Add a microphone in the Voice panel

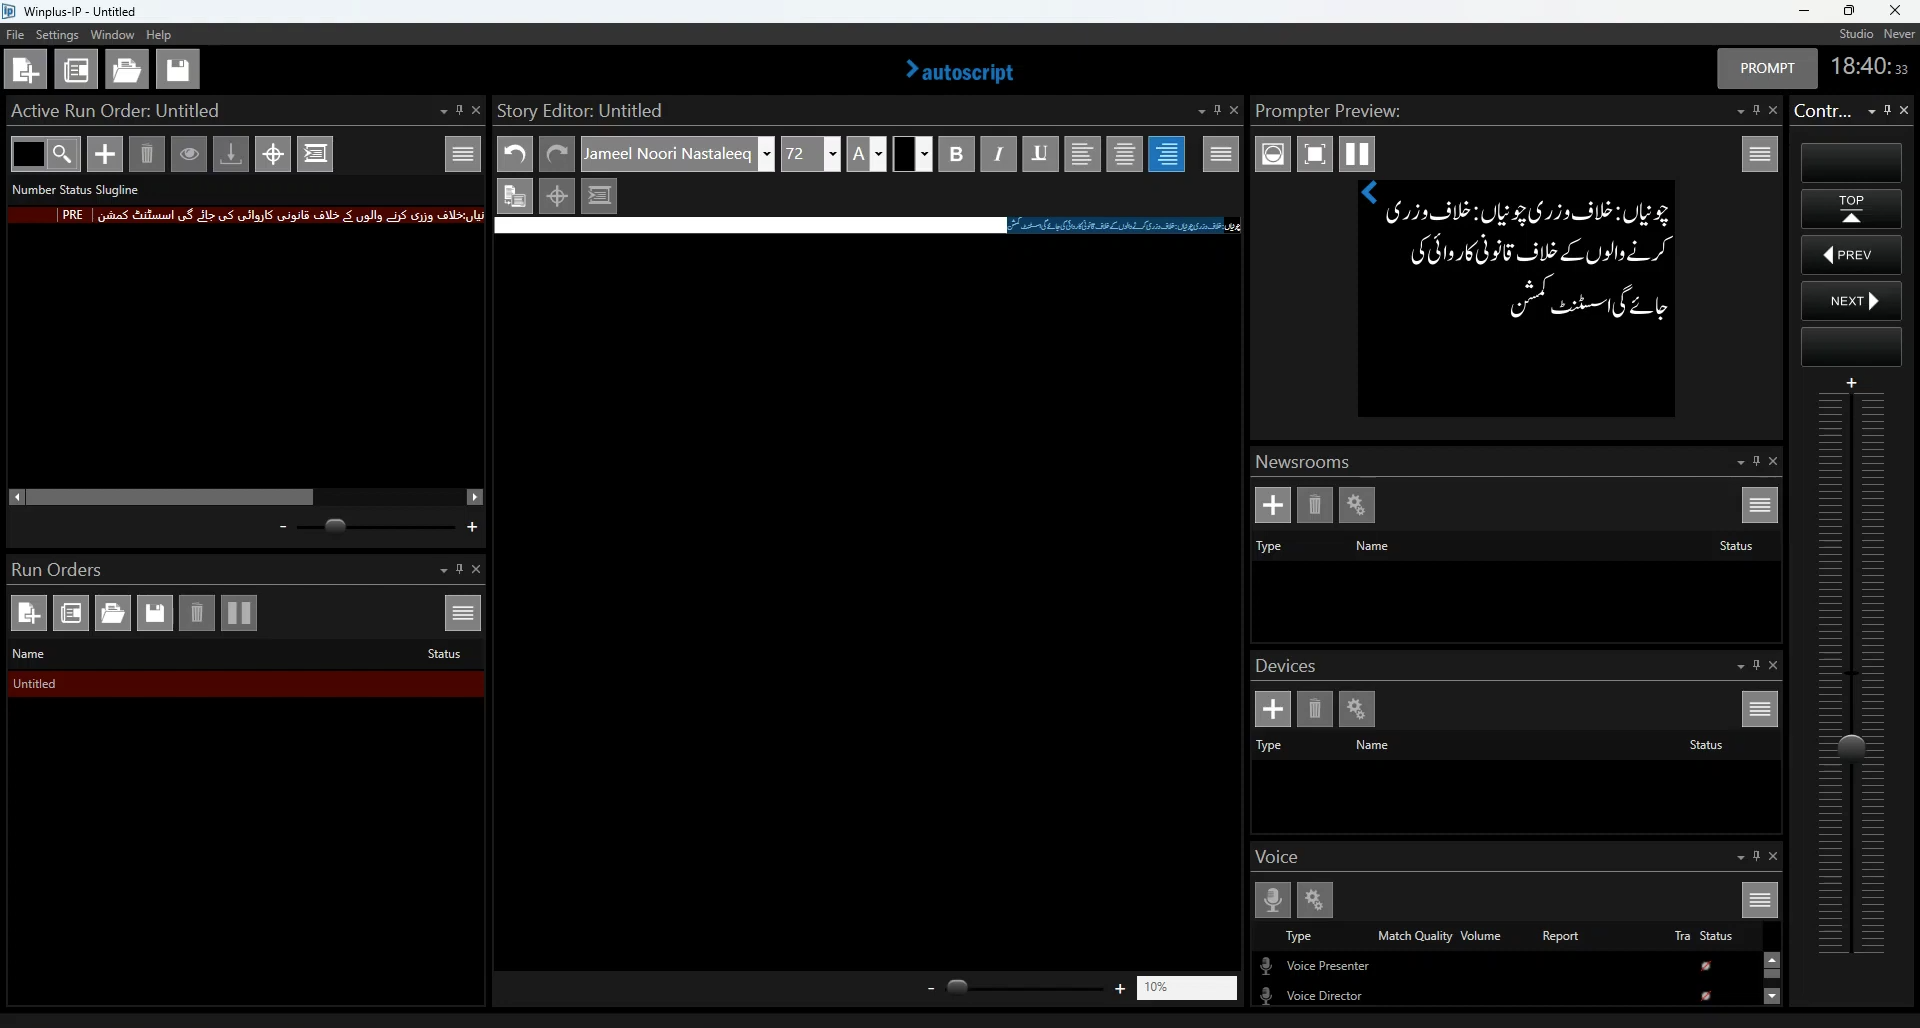click(x=1272, y=899)
